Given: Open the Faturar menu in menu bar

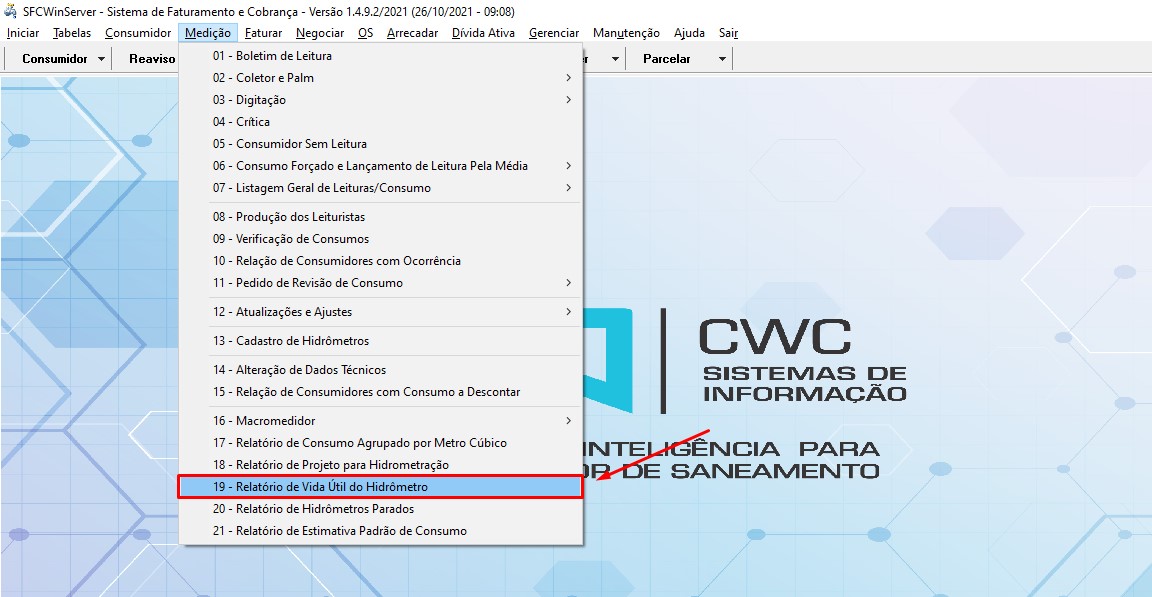Looking at the screenshot, I should [x=263, y=33].
